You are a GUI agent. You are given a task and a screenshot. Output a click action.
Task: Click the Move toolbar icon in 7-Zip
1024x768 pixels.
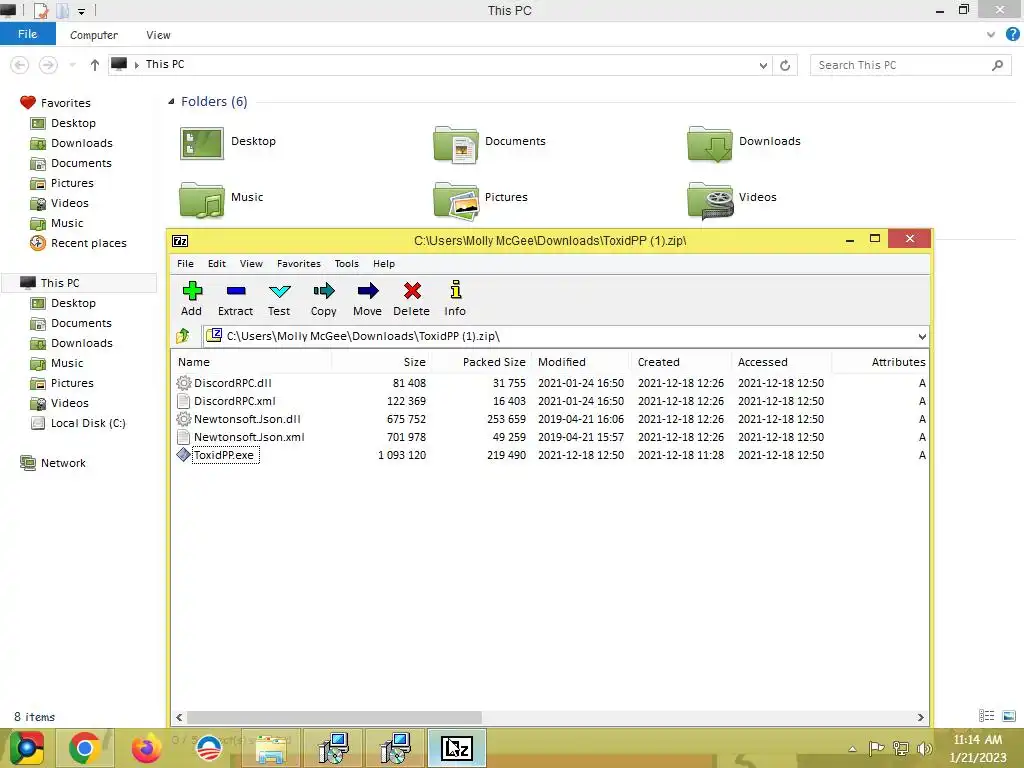(367, 298)
